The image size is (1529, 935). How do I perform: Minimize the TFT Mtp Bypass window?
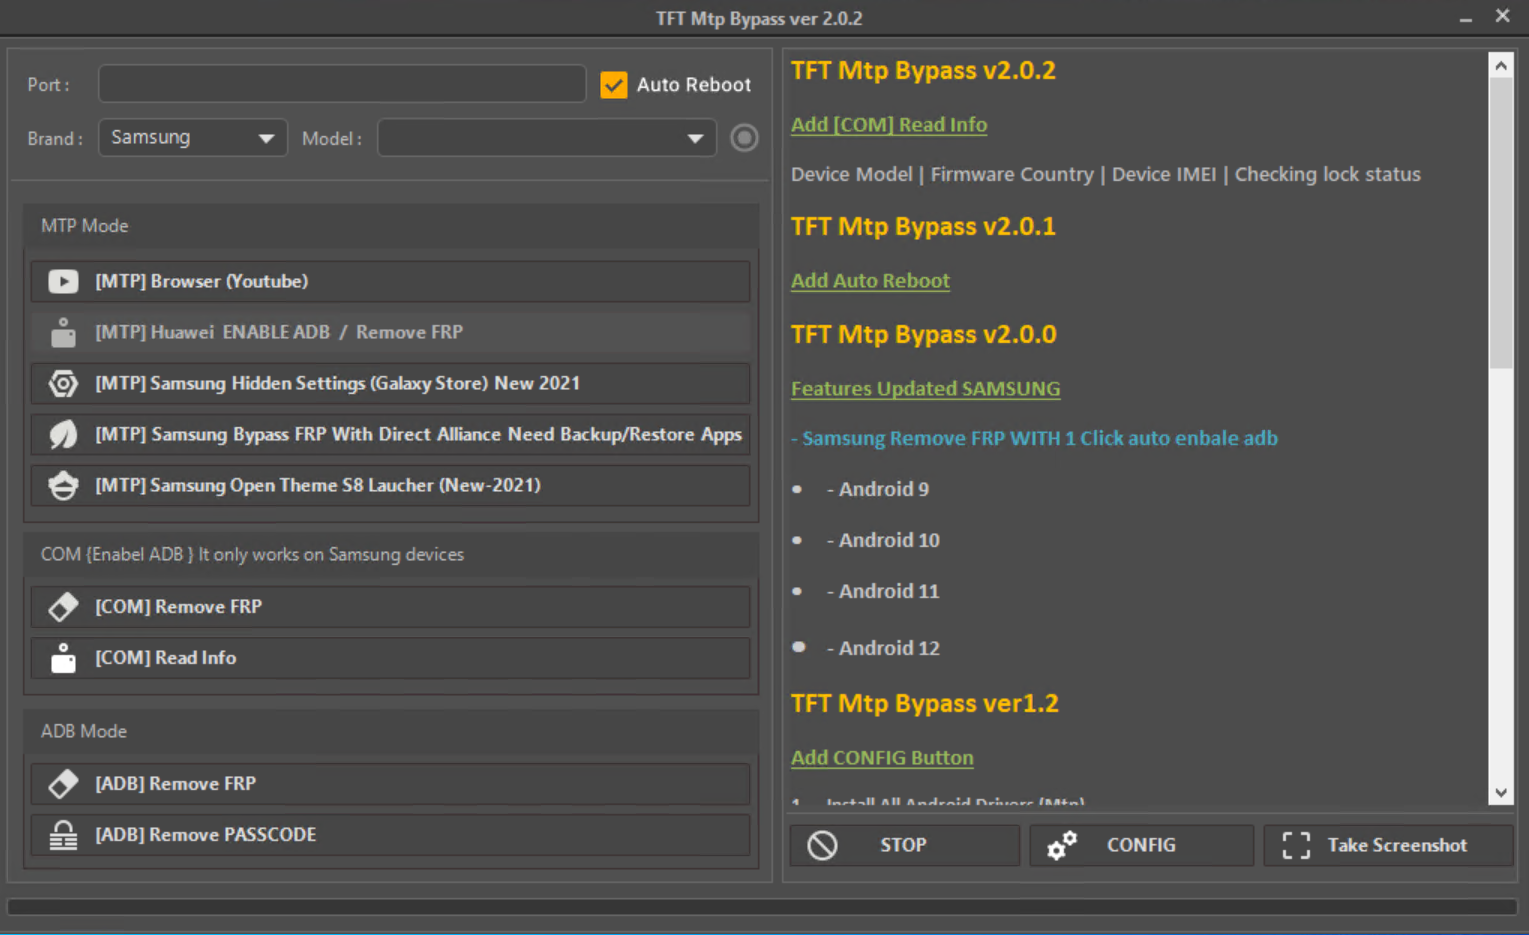coord(1465,18)
